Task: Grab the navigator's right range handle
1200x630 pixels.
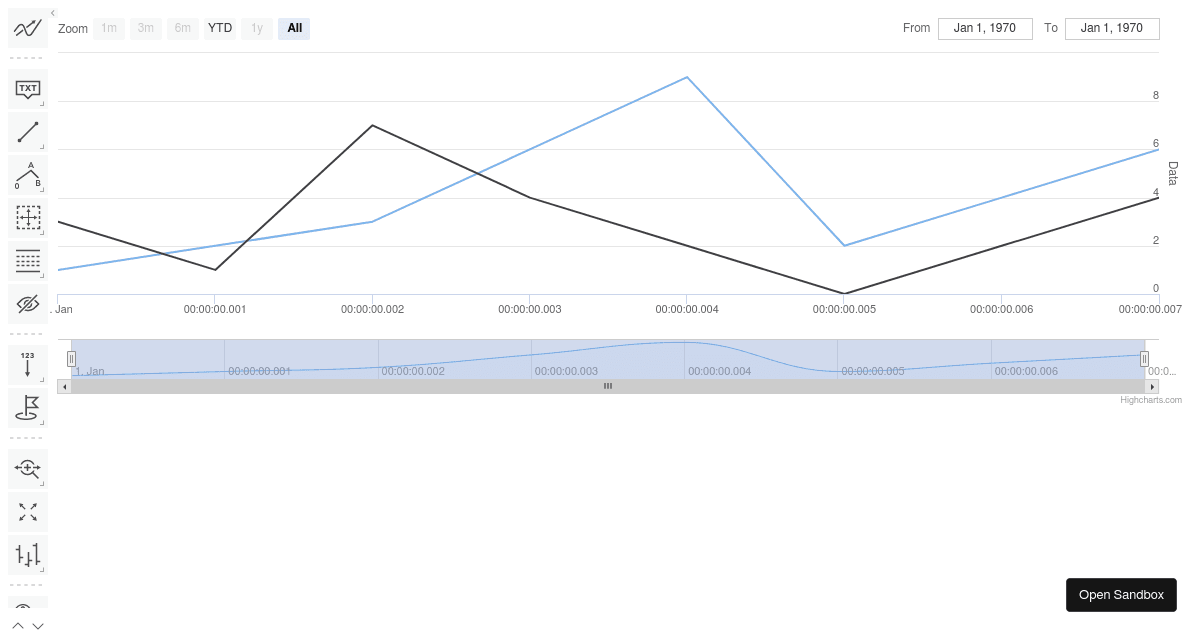Action: coord(1145,359)
